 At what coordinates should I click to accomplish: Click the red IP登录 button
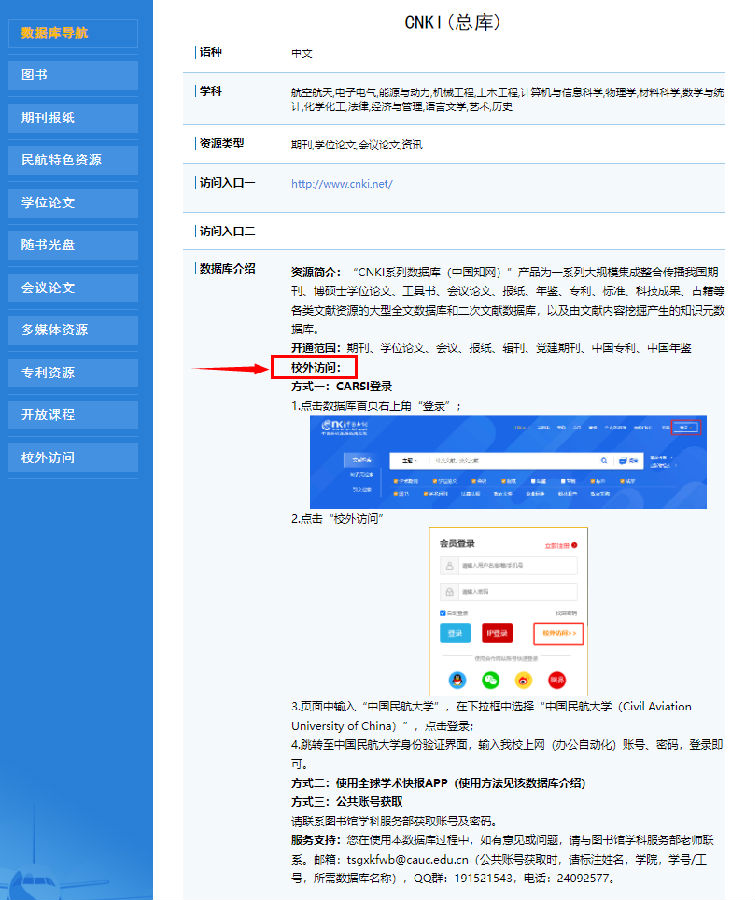coord(497,633)
